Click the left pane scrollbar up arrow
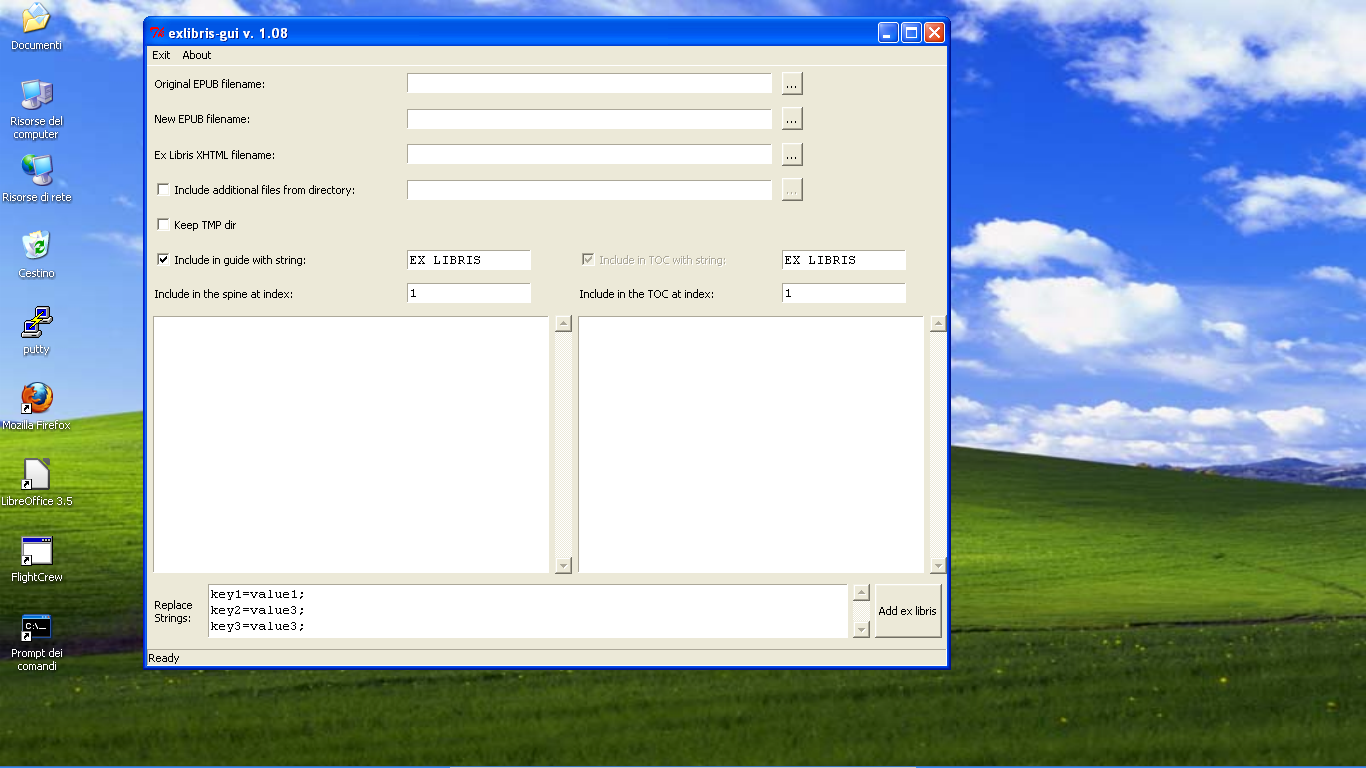The height and width of the screenshot is (768, 1366). tap(563, 324)
